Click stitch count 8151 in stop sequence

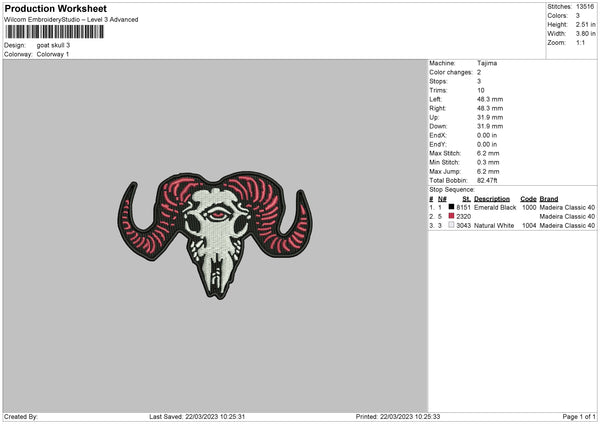click(x=463, y=207)
